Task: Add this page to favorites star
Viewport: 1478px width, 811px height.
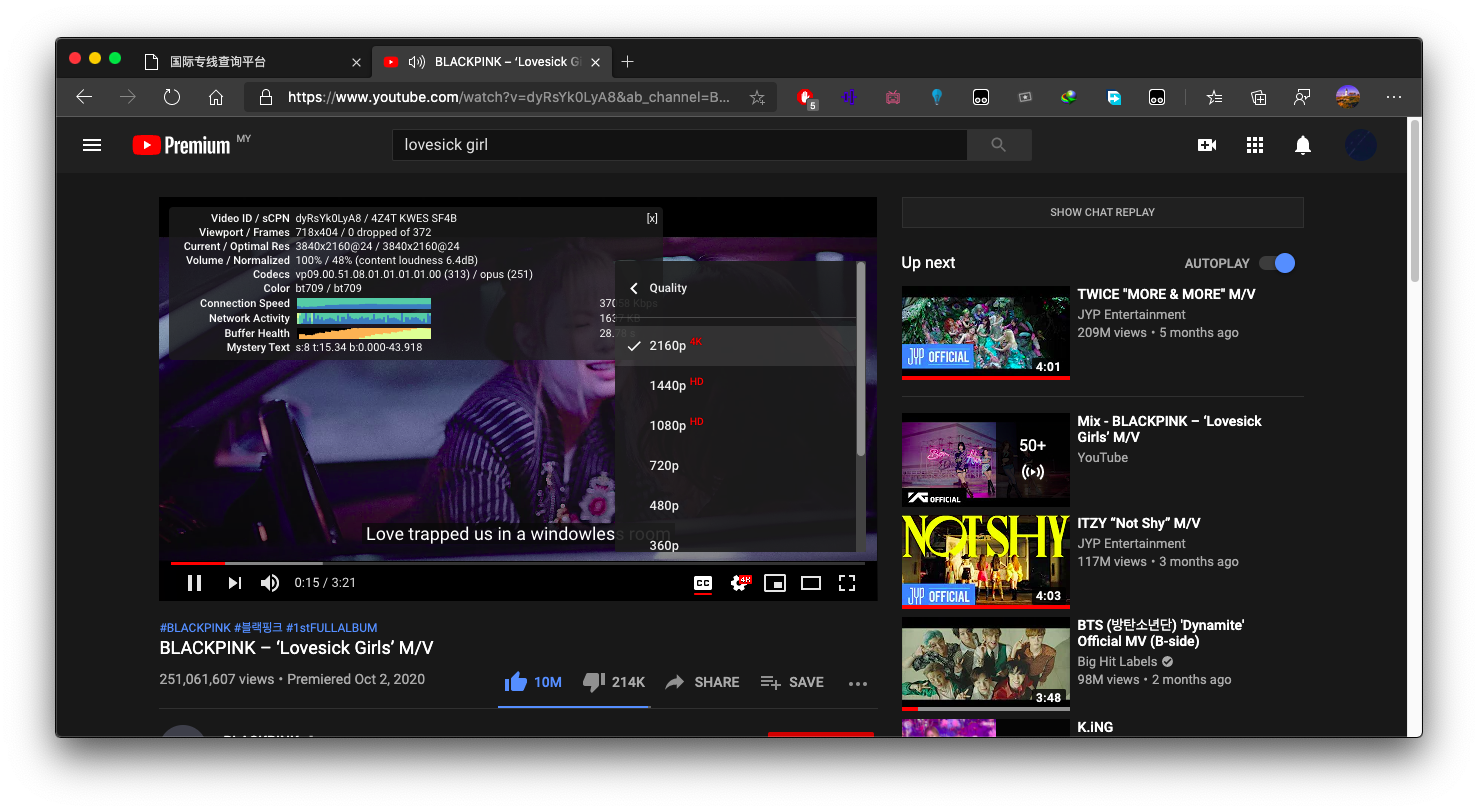Action: [757, 97]
